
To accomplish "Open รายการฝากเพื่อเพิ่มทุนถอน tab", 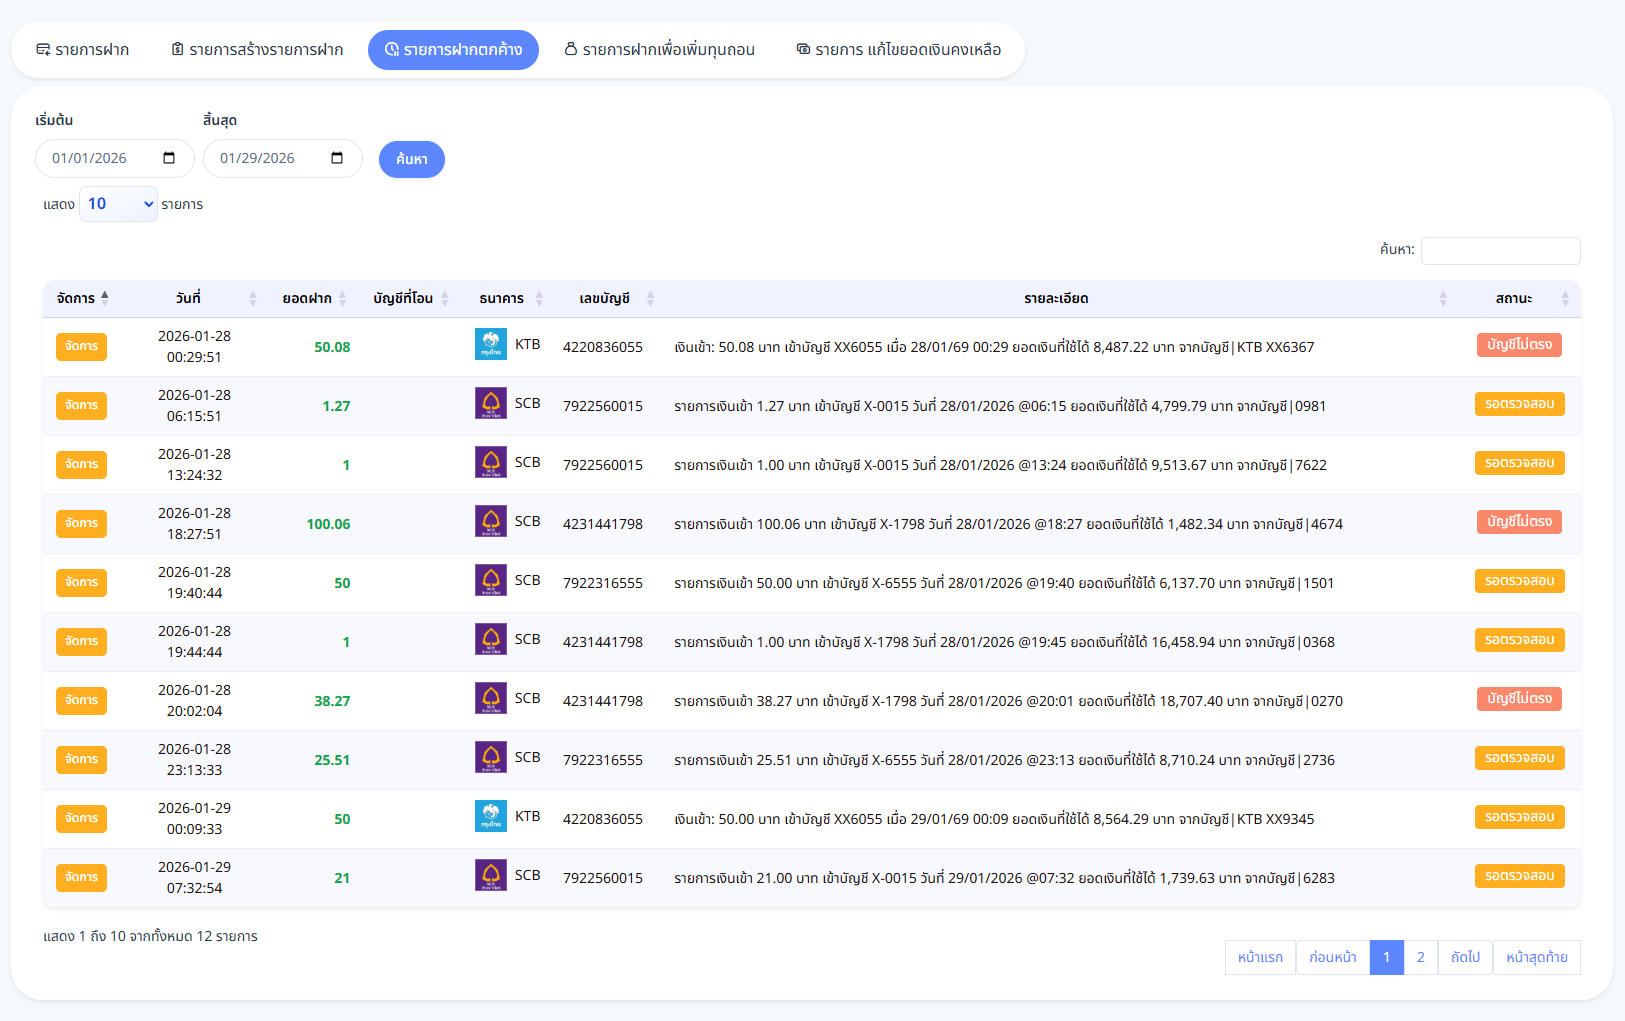I will click(659, 50).
